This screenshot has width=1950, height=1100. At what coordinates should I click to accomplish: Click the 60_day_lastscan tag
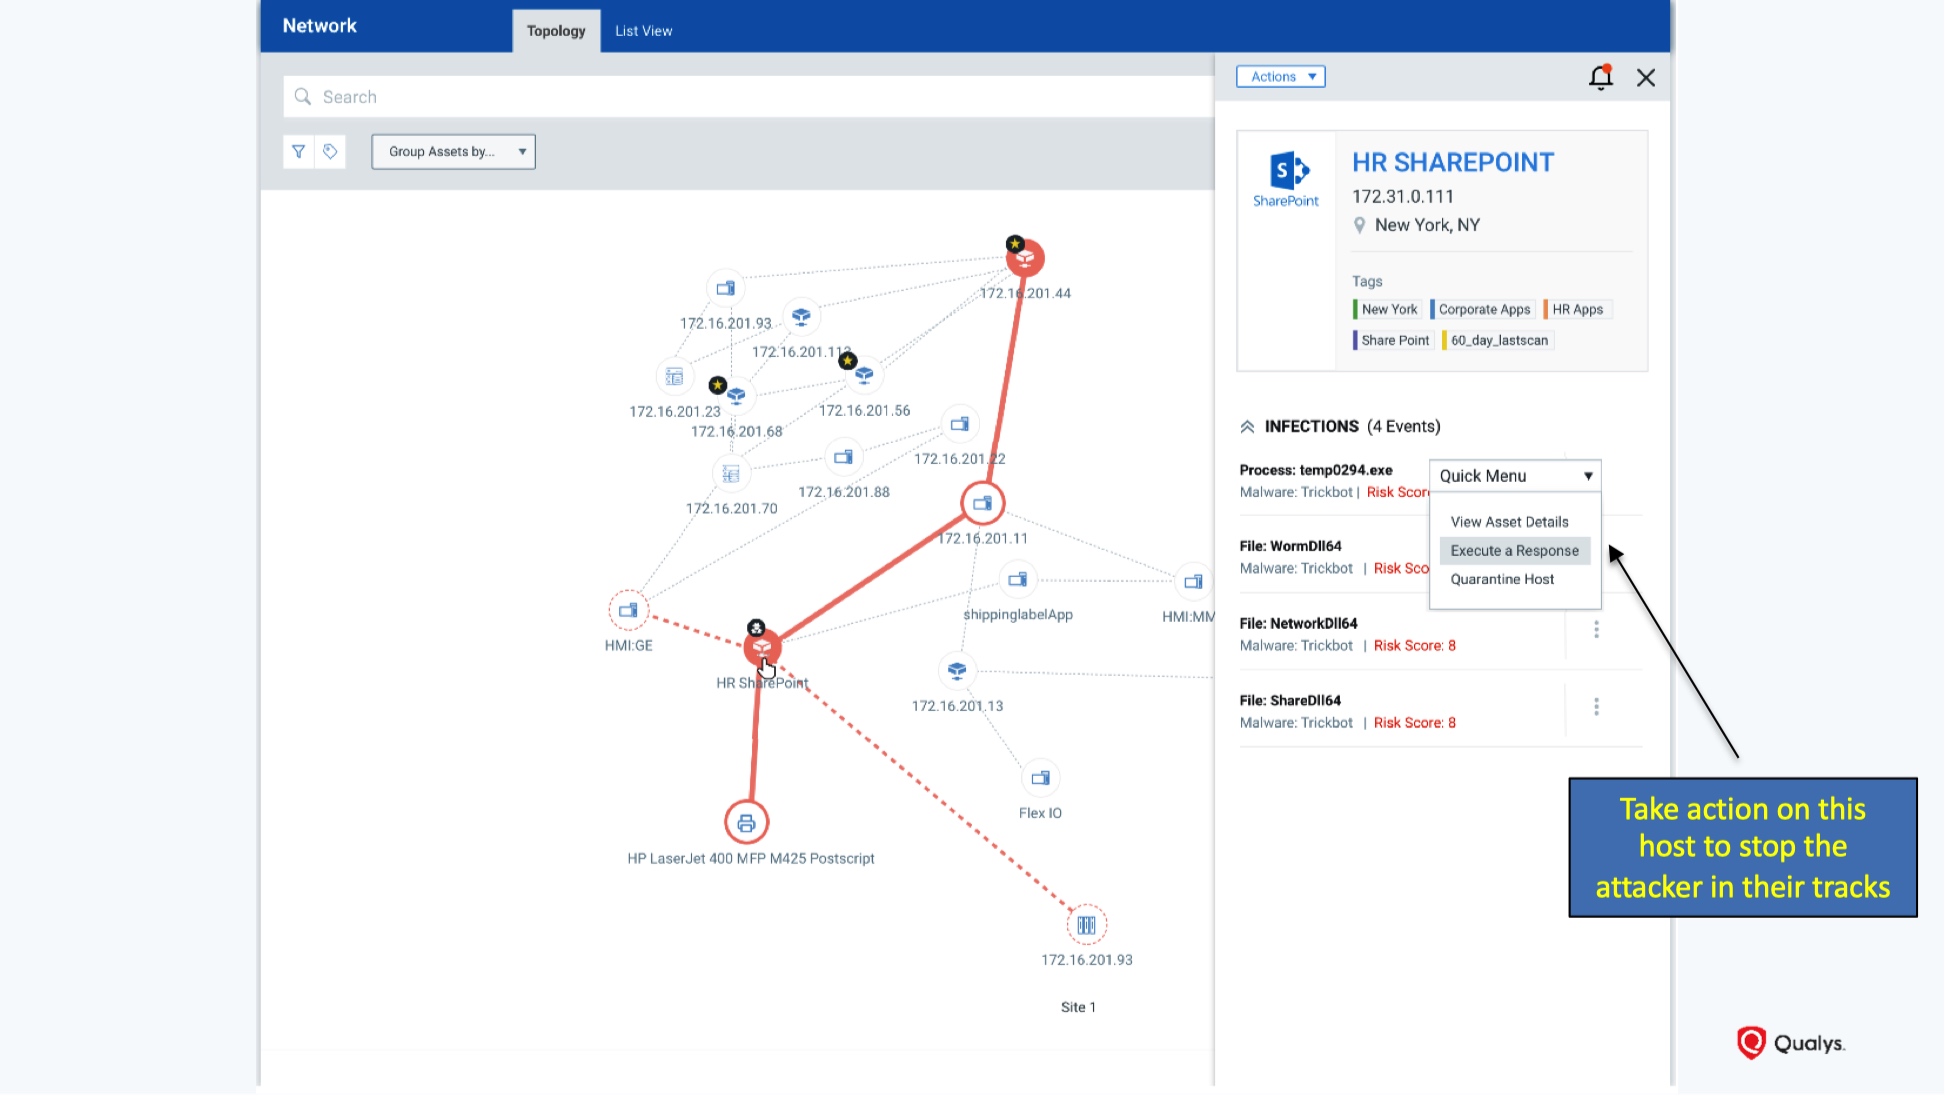coord(1497,341)
